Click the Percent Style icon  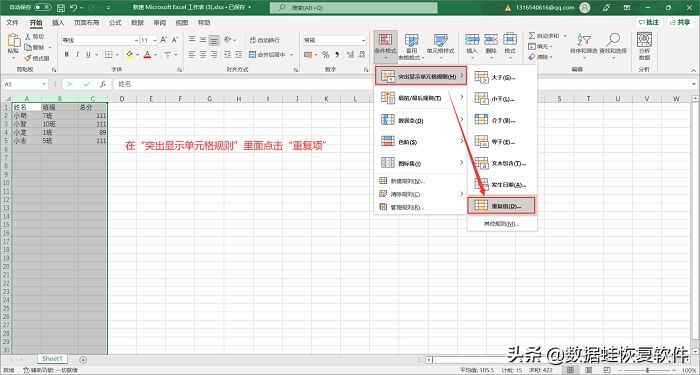click(x=326, y=55)
